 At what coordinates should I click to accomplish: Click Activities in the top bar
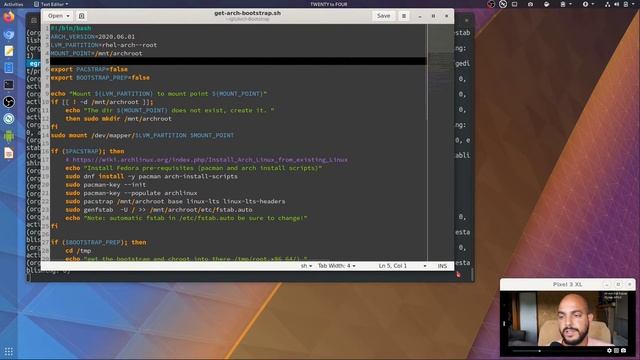point(13,4)
